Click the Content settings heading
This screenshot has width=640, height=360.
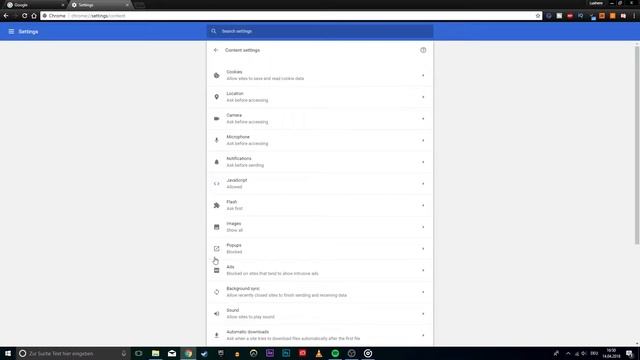[x=242, y=50]
